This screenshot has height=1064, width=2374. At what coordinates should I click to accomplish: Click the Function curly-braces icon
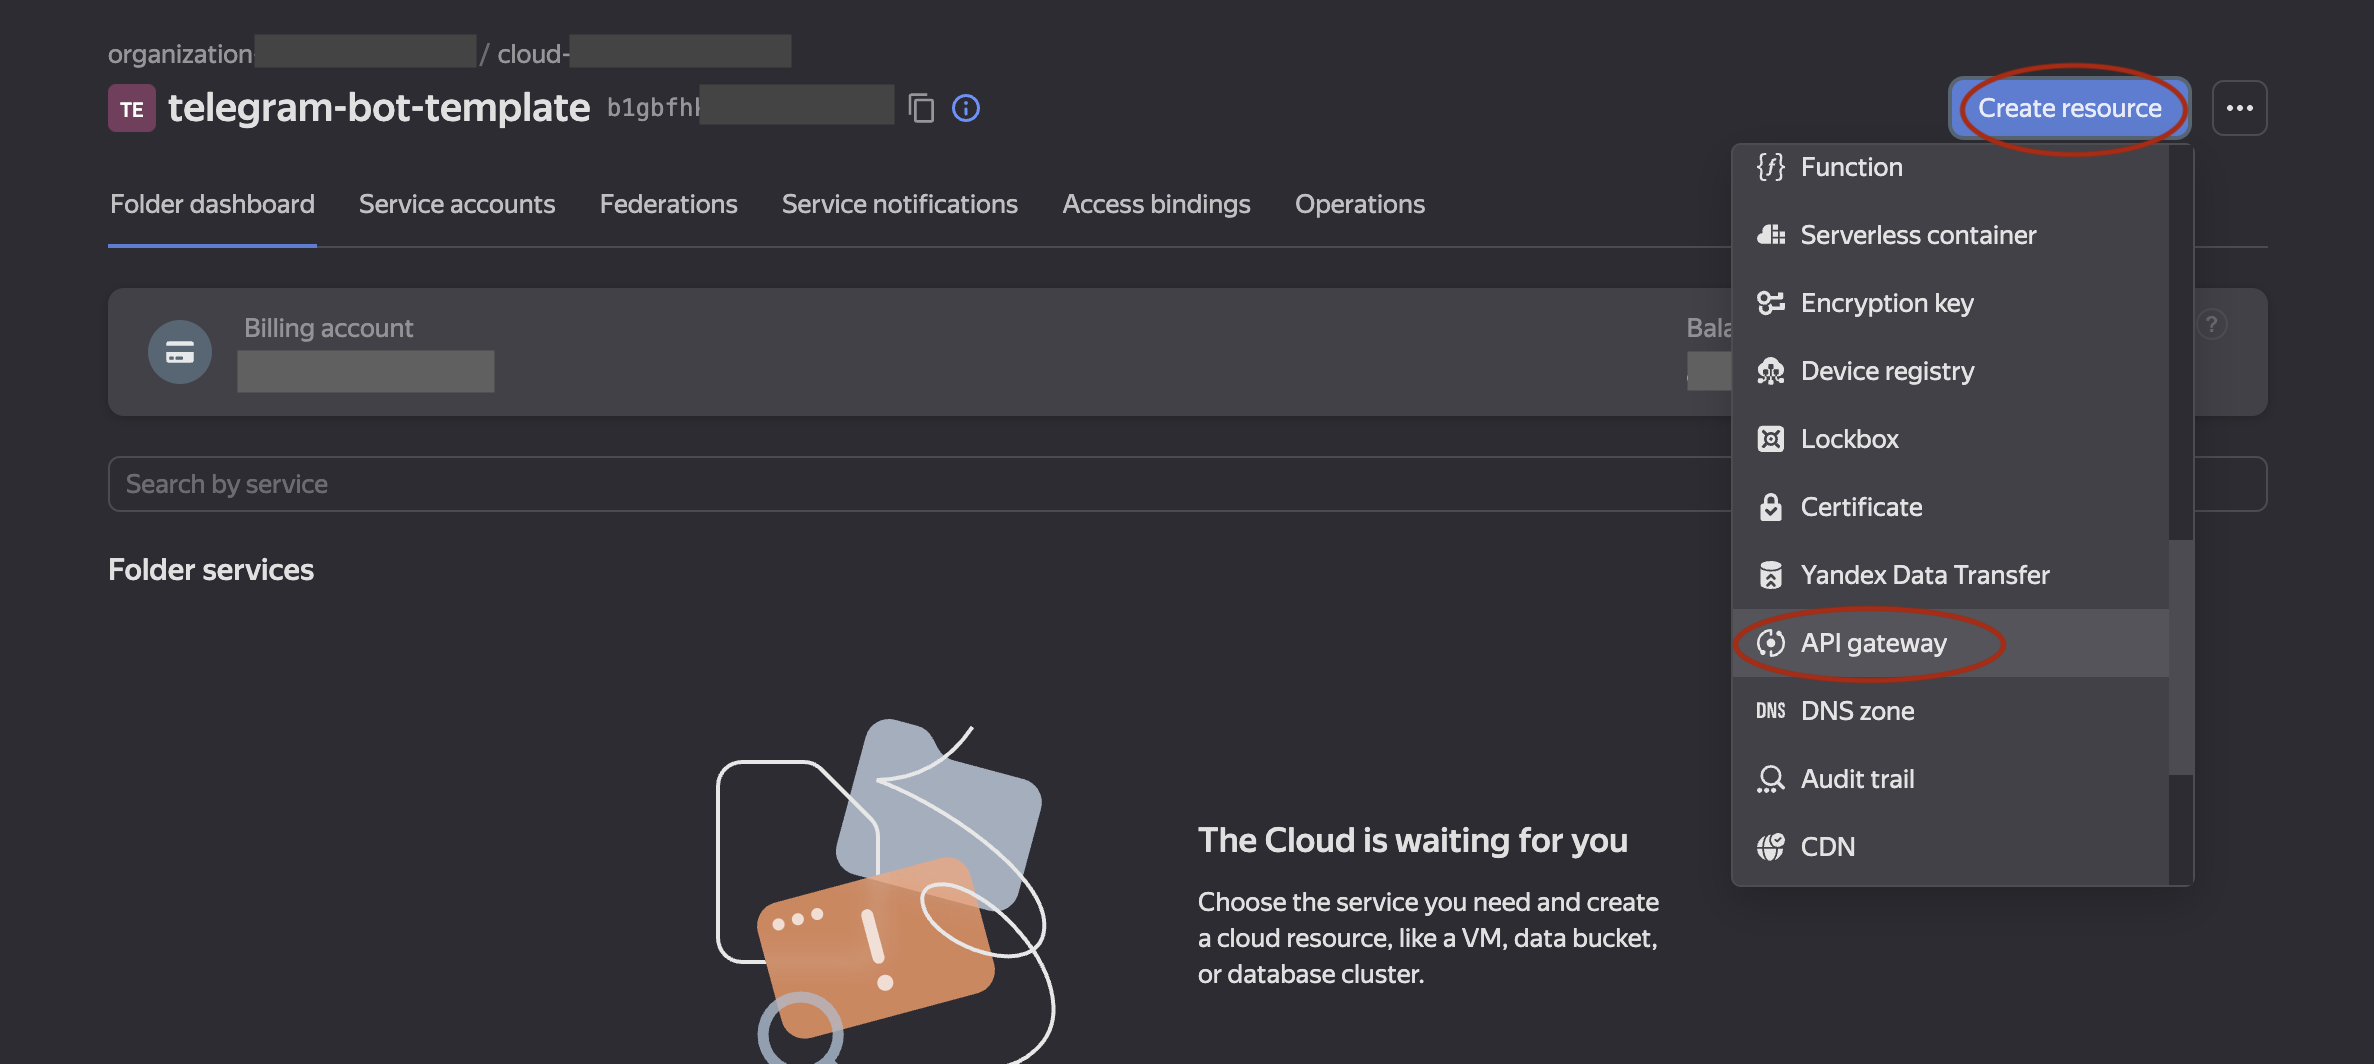coord(1771,167)
